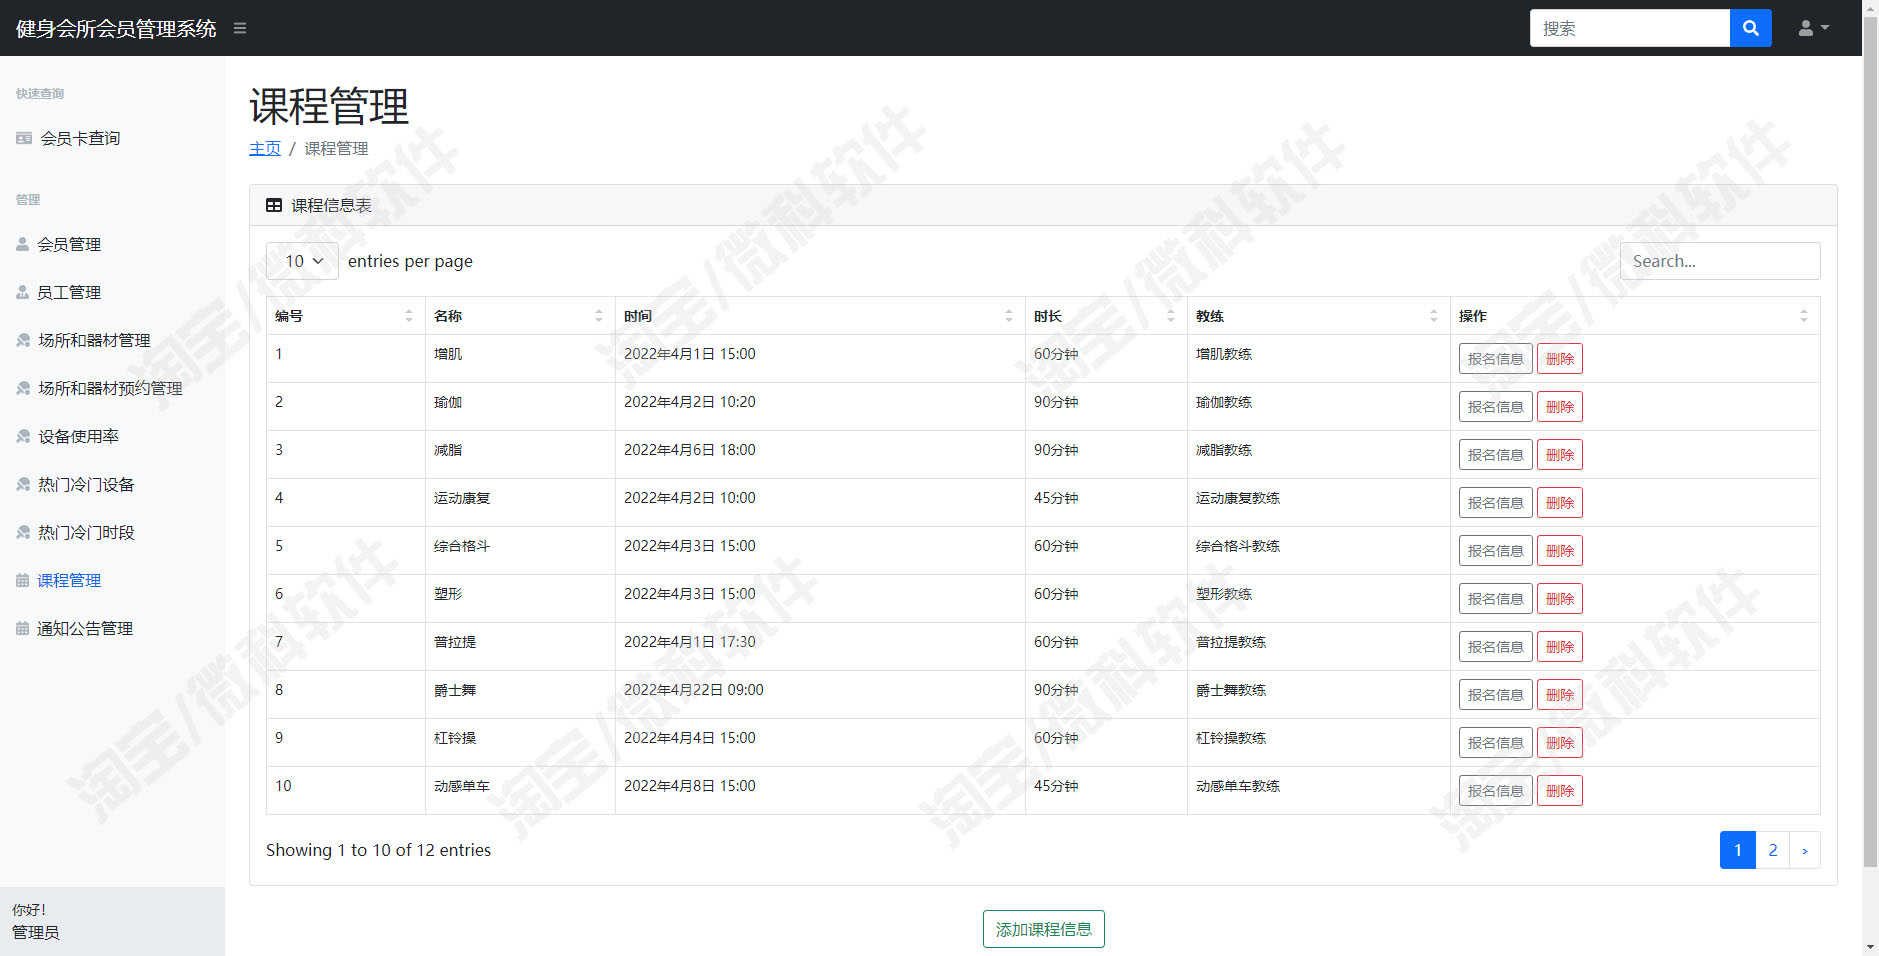Sort table by 名称 column arrows
1879x956 pixels.
click(599, 316)
